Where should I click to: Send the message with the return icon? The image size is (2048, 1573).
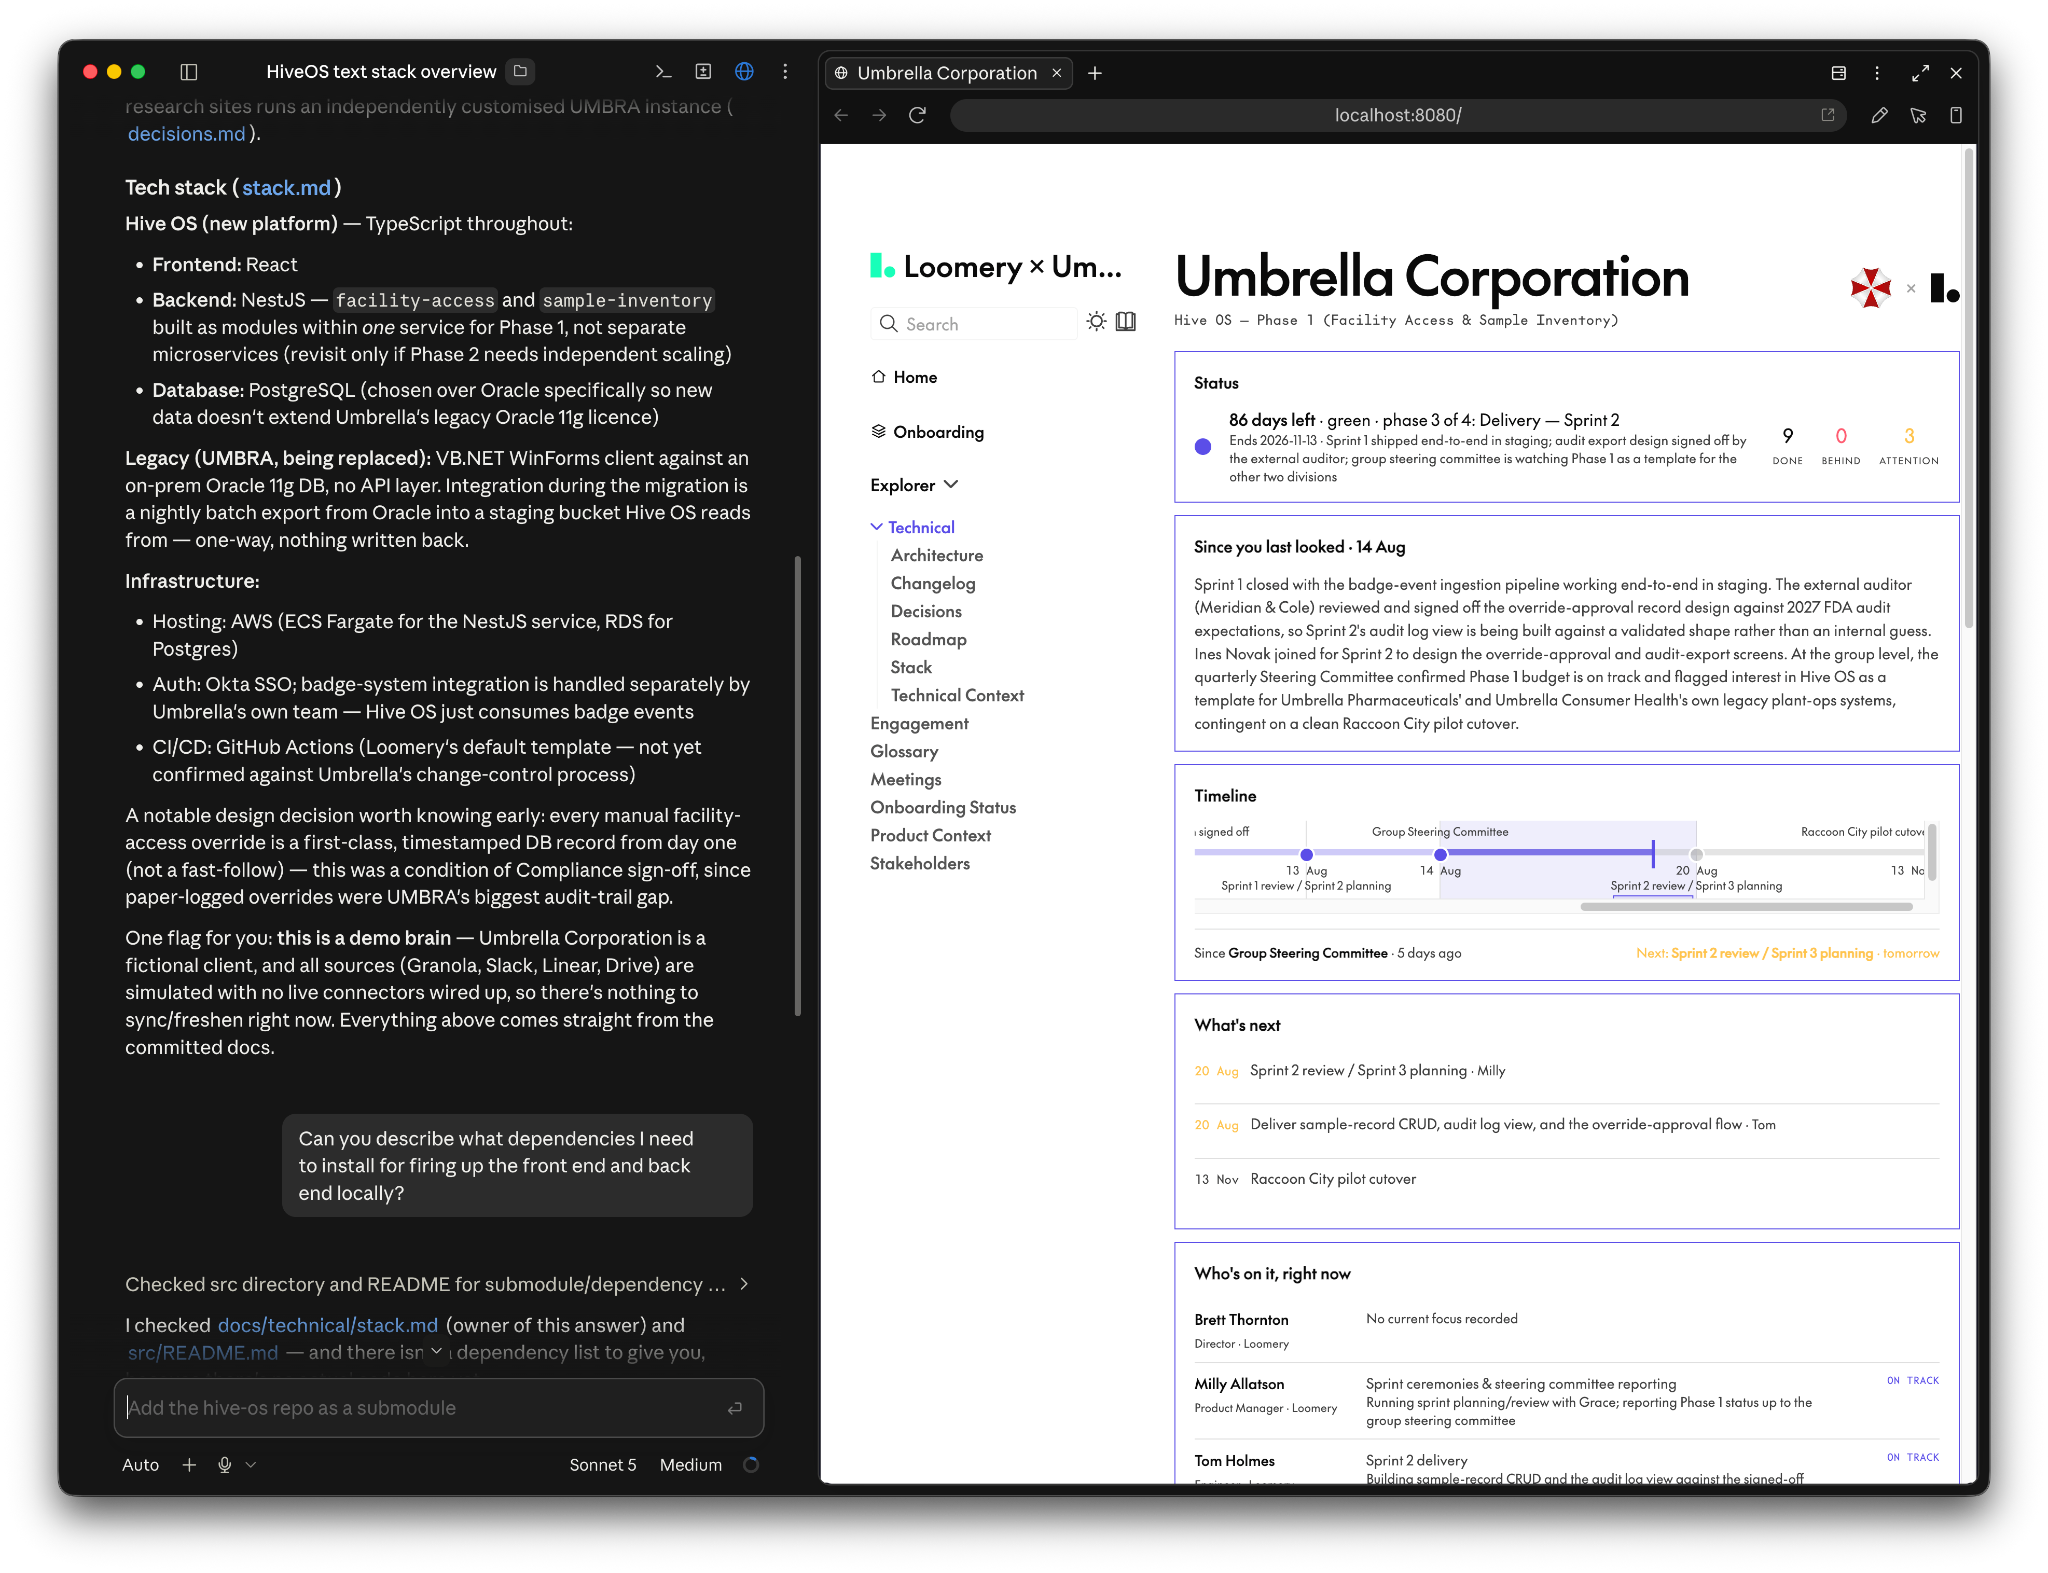pyautogui.click(x=735, y=1408)
